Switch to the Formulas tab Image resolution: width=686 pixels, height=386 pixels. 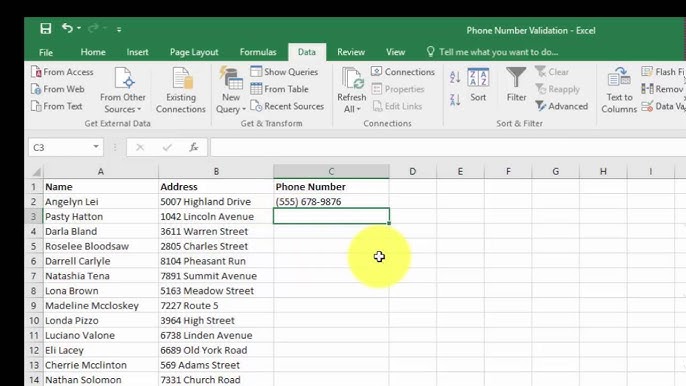coord(258,52)
